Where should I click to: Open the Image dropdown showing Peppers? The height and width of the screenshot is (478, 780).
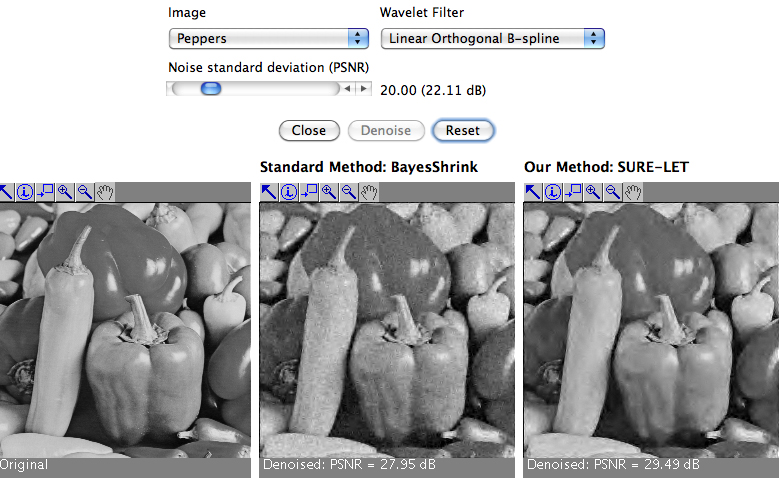click(x=269, y=39)
